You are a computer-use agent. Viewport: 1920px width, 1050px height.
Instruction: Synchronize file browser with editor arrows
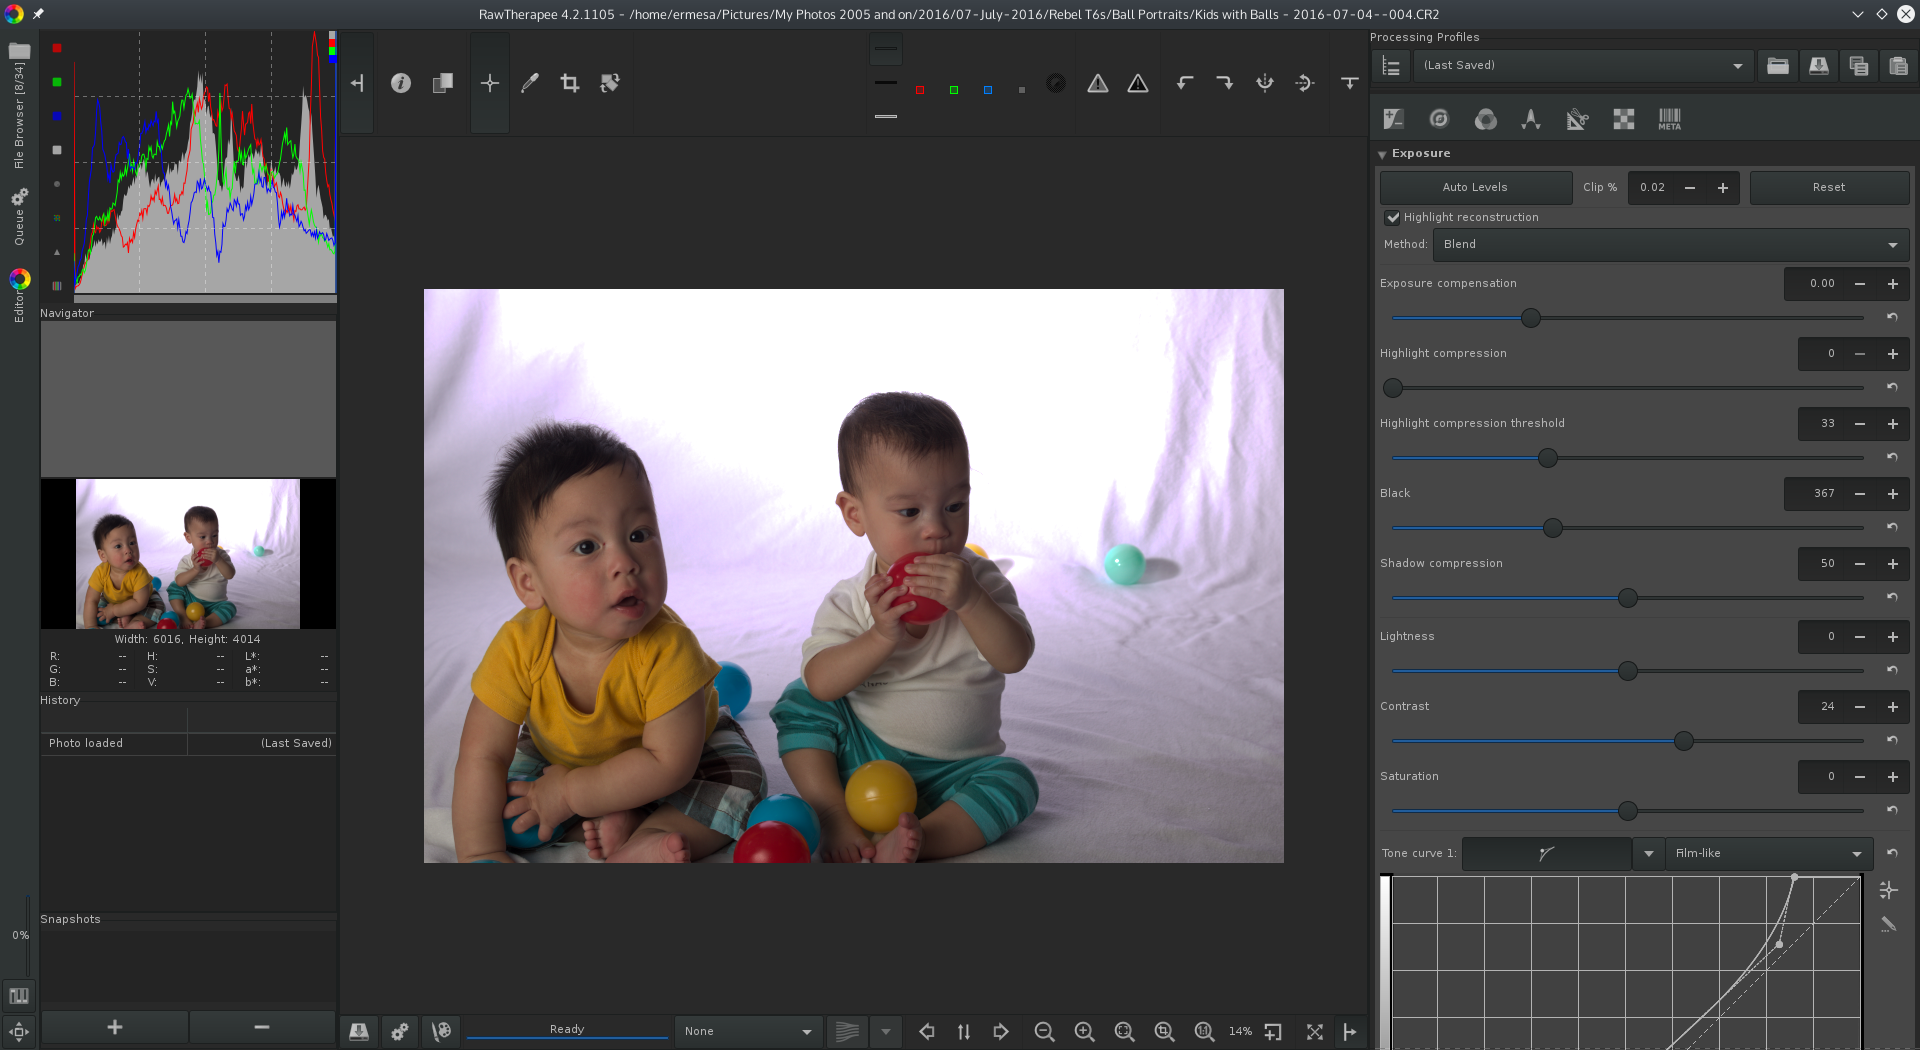point(964,1031)
